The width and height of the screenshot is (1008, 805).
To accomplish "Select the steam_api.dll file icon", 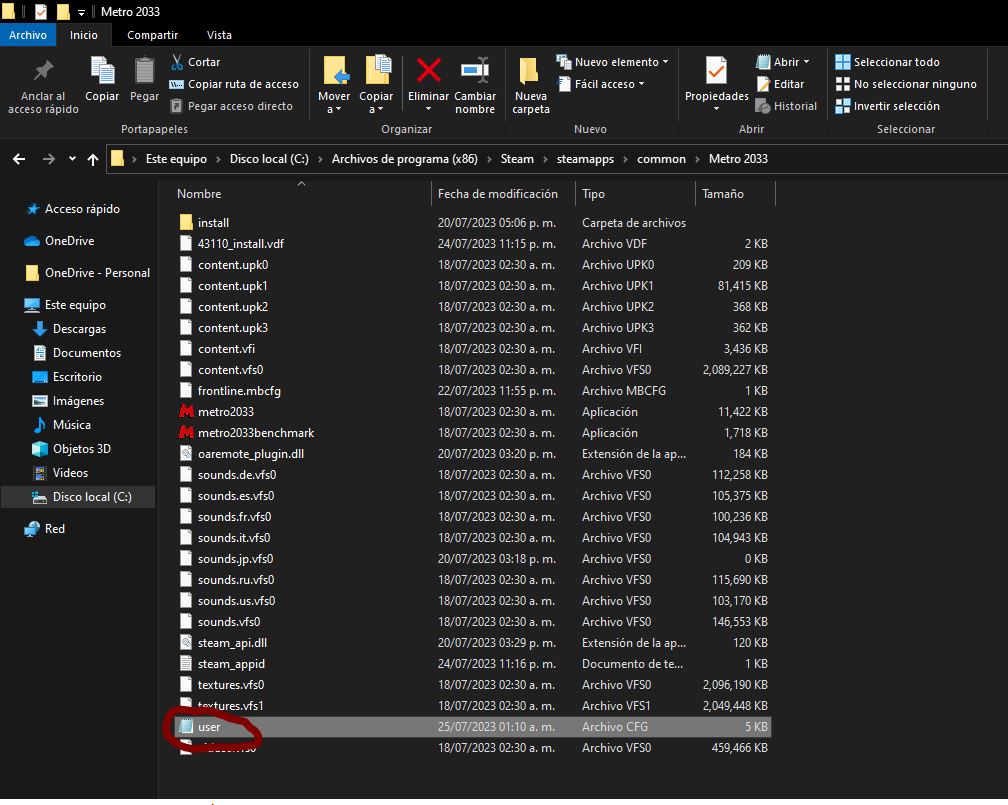I will 186,643.
